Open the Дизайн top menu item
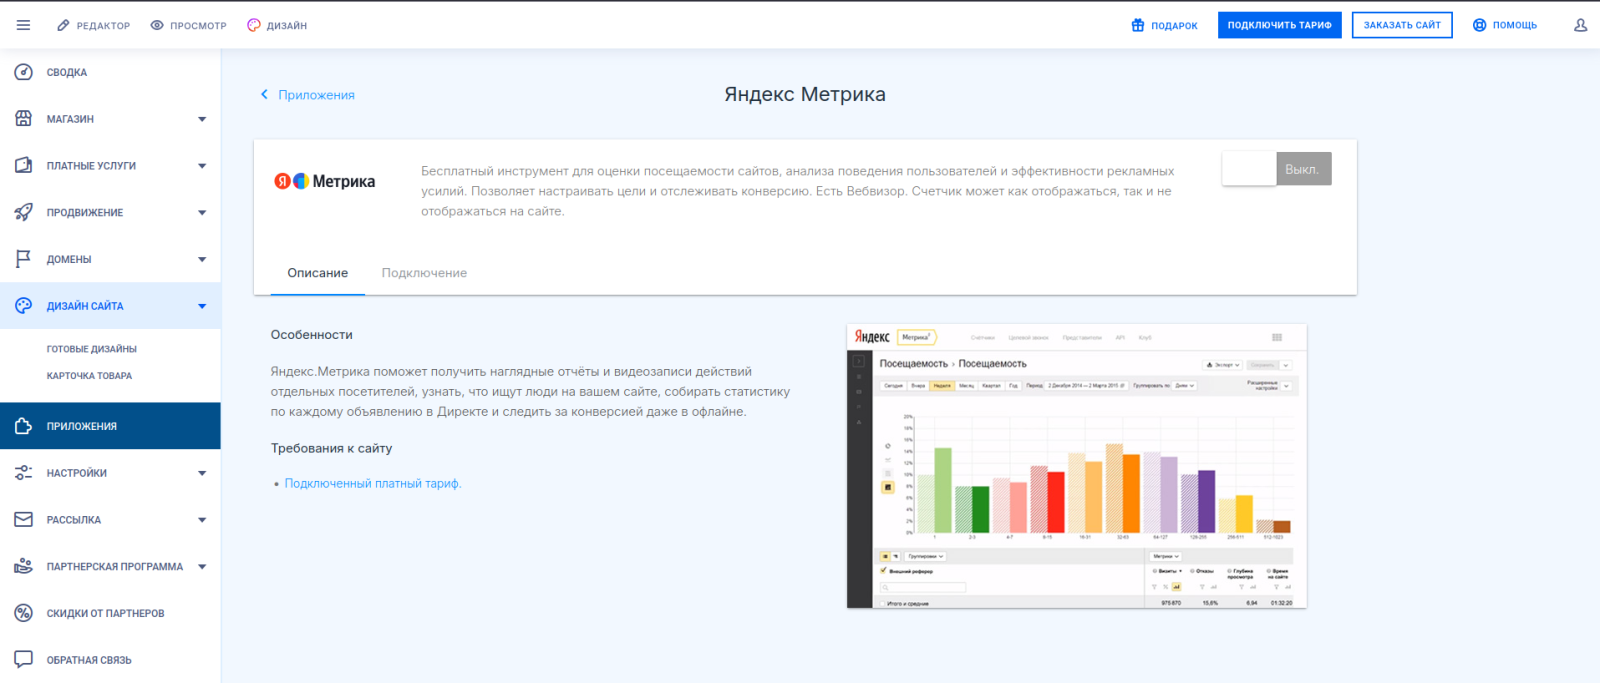Image resolution: width=1600 pixels, height=683 pixels. (277, 25)
